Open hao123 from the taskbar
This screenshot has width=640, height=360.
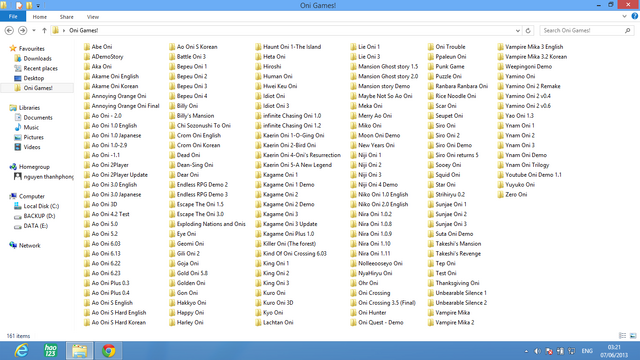click(x=50, y=351)
